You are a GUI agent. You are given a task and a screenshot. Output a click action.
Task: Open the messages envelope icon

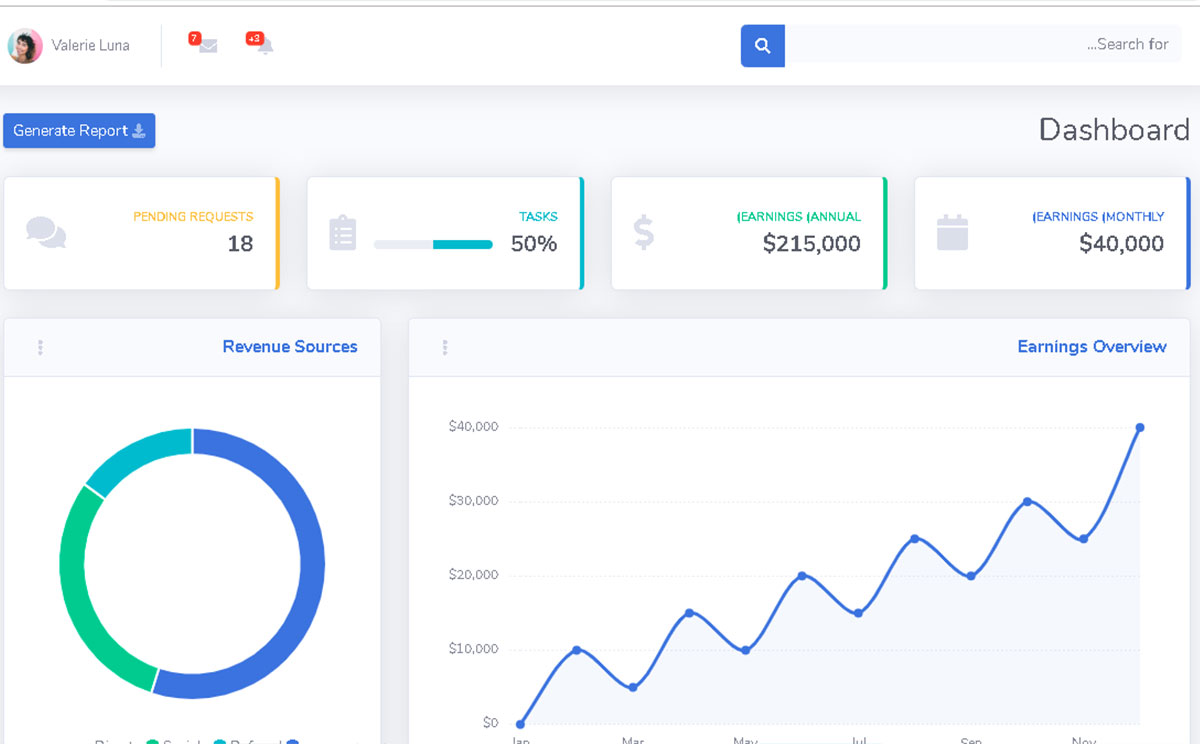point(207,46)
